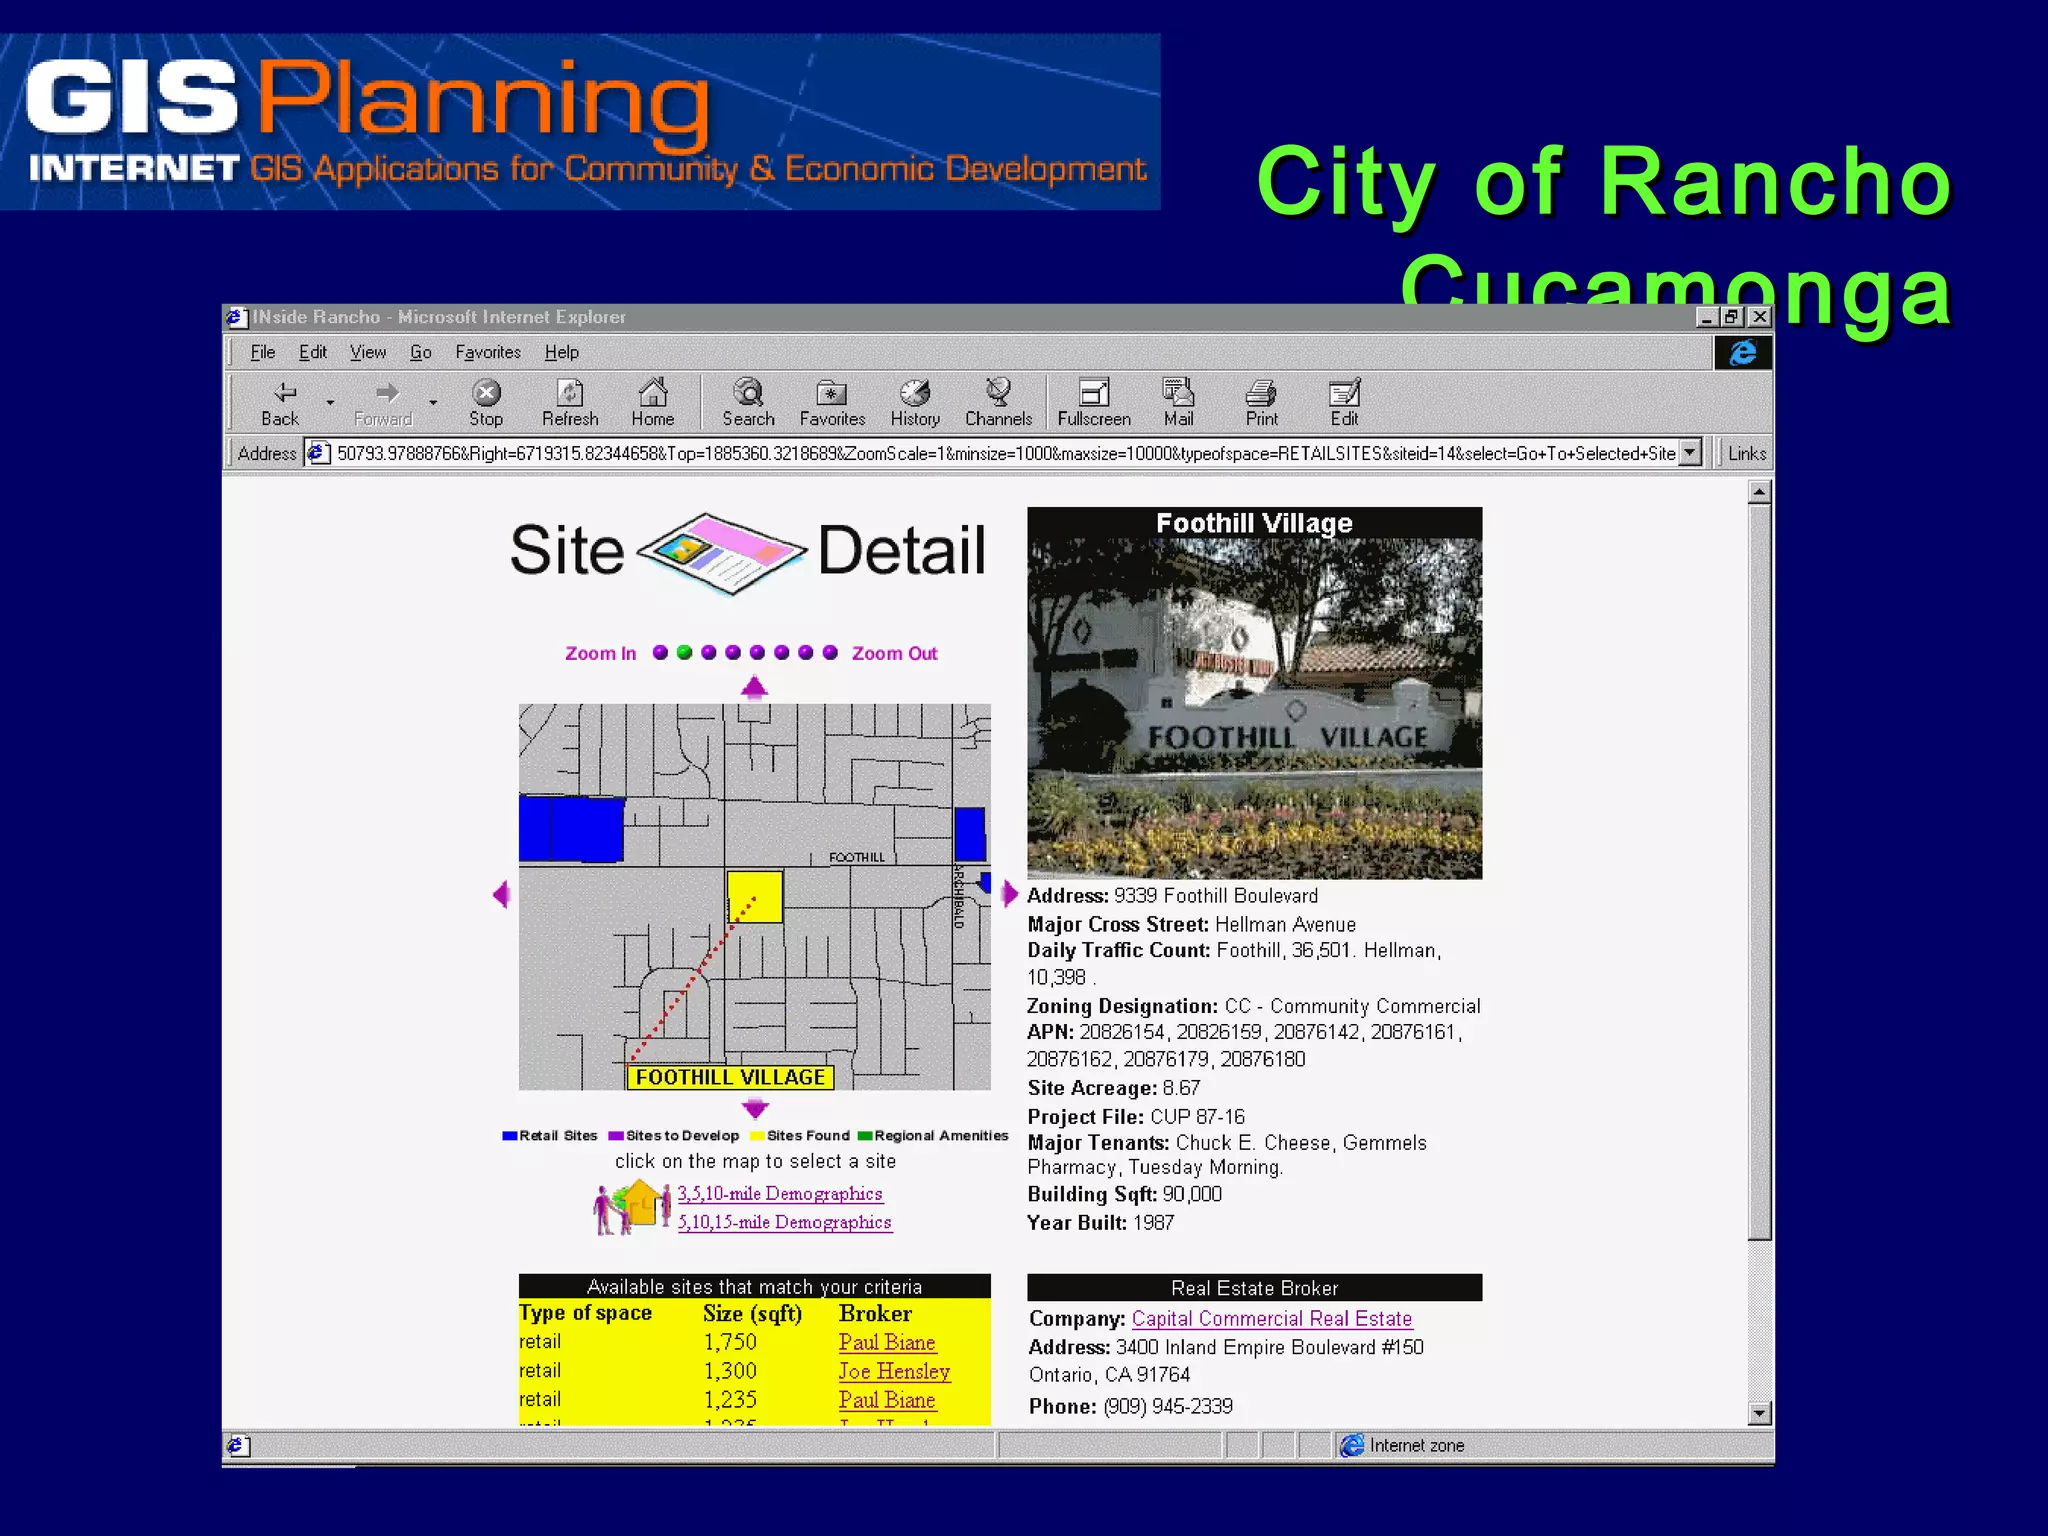2048x1536 pixels.
Task: Open Paul Biane link for 1,235 sqft
Action: [x=887, y=1400]
